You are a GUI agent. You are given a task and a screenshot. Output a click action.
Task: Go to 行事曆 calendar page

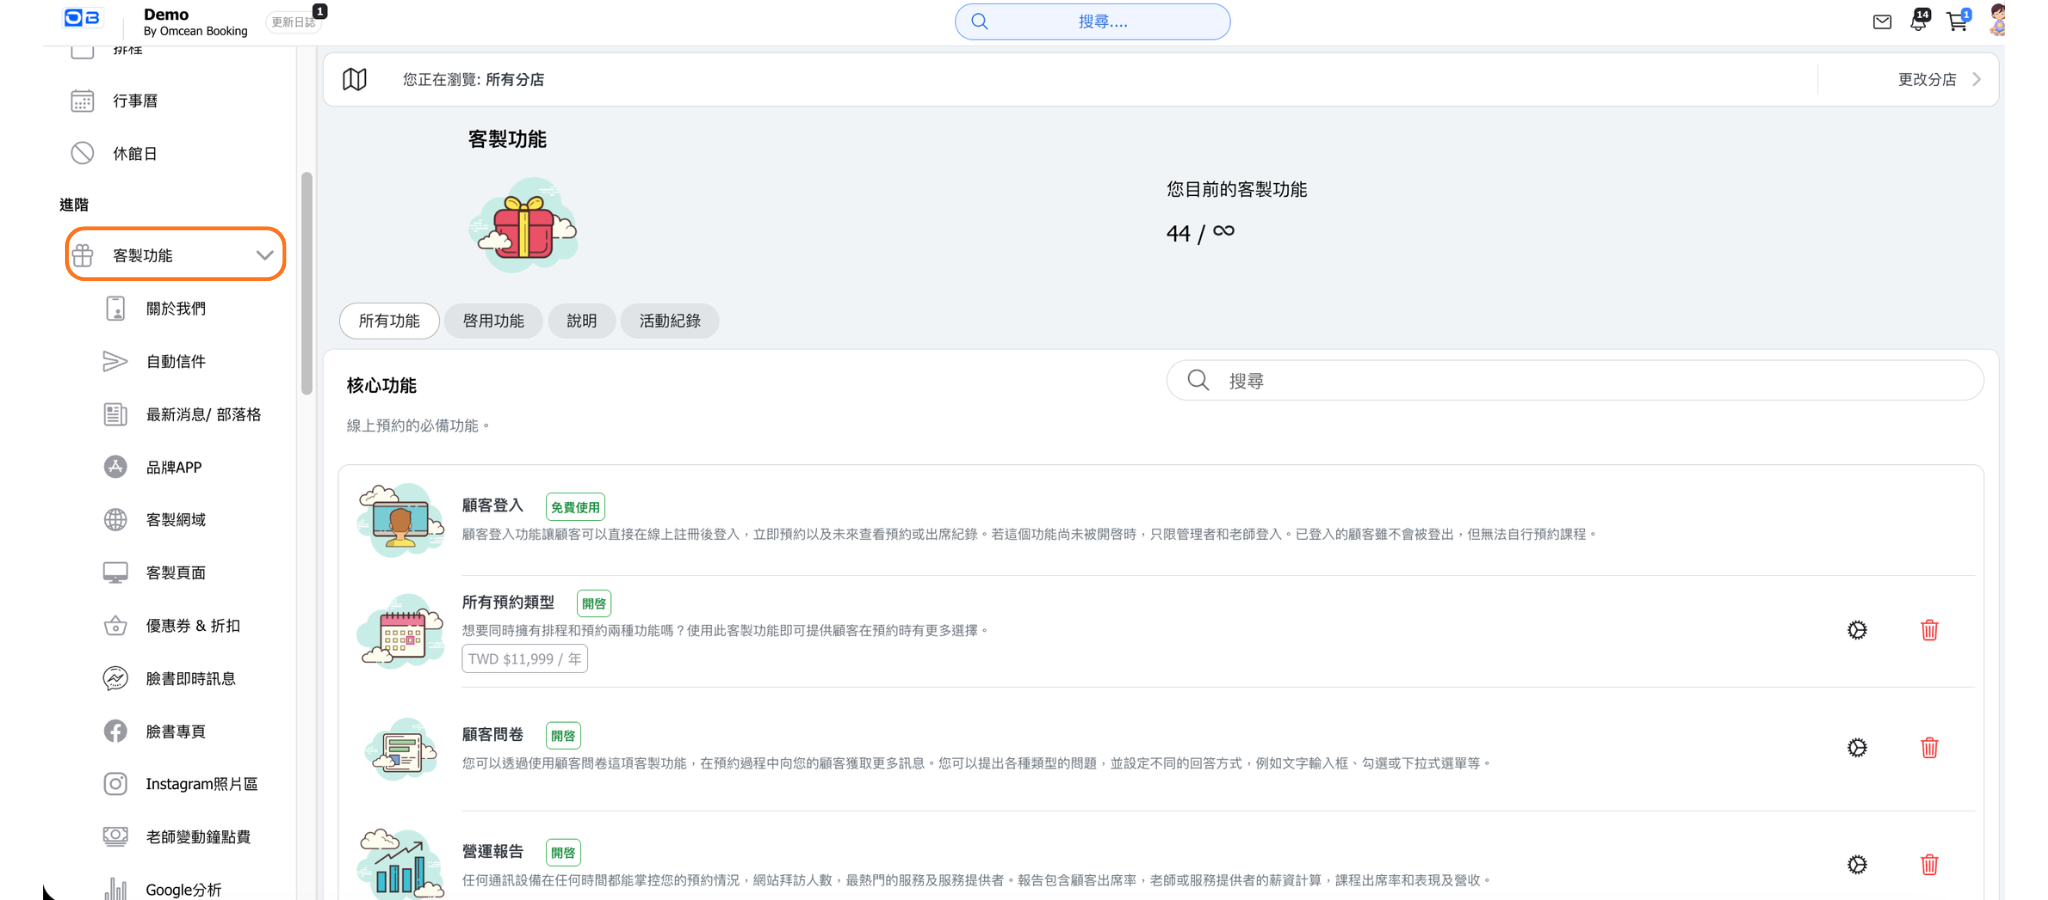click(135, 101)
